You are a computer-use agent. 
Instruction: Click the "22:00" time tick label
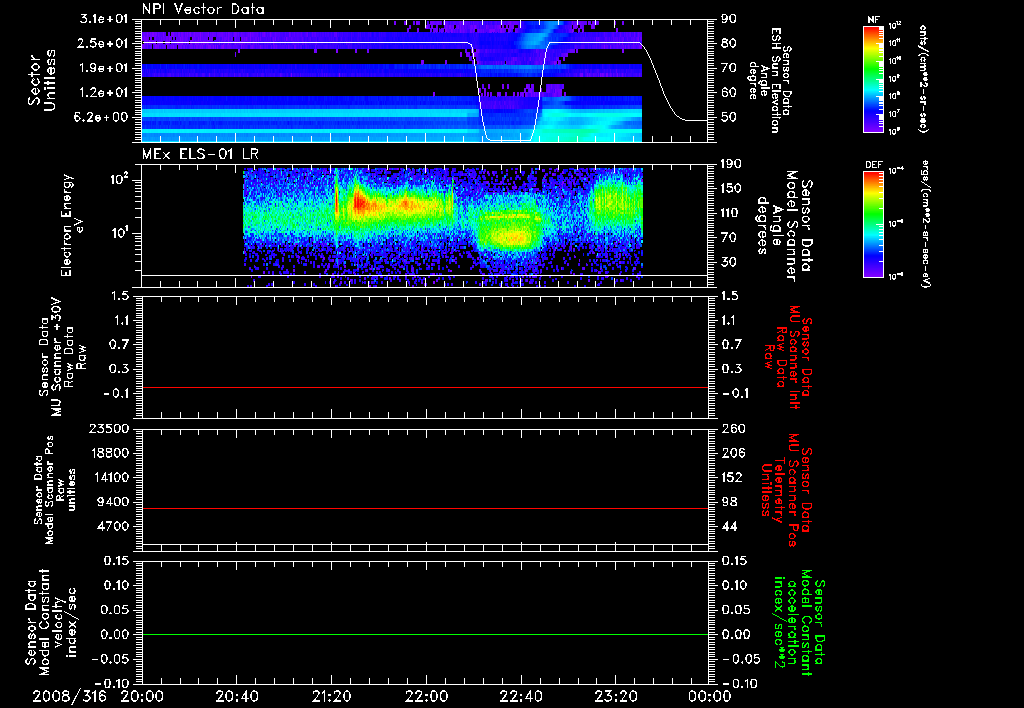click(x=426, y=697)
